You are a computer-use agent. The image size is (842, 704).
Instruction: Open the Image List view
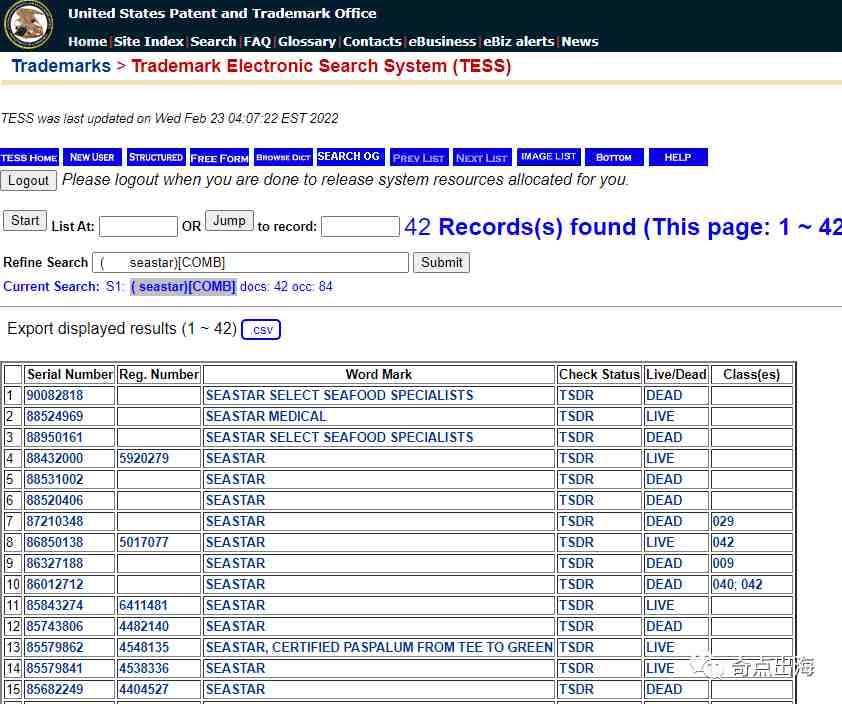pyautogui.click(x=548, y=157)
